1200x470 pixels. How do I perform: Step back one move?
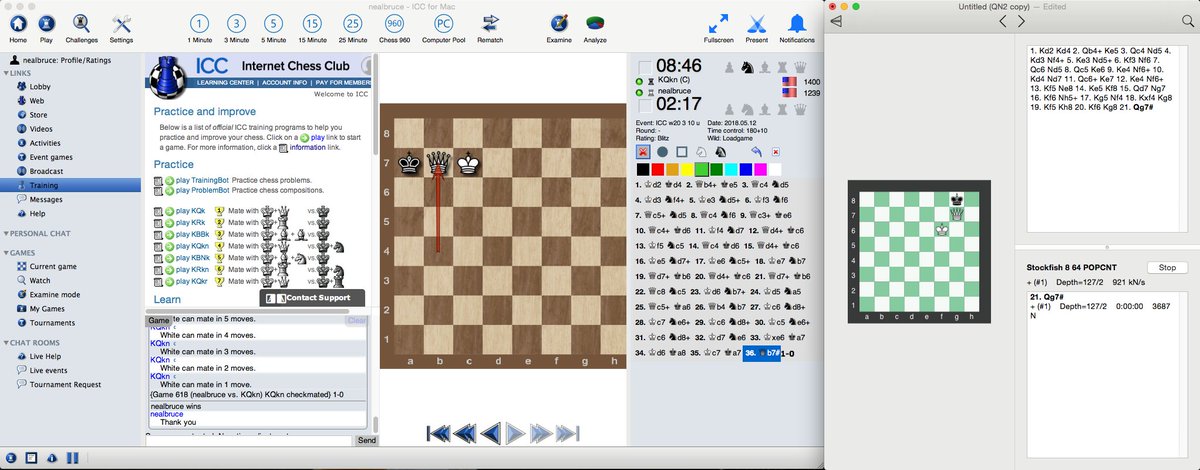[x=490, y=433]
